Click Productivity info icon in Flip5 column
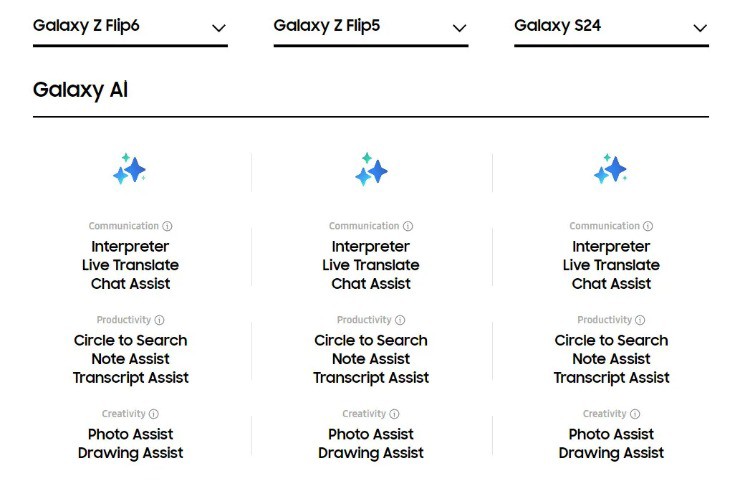This screenshot has height=481, width=740. (400, 320)
